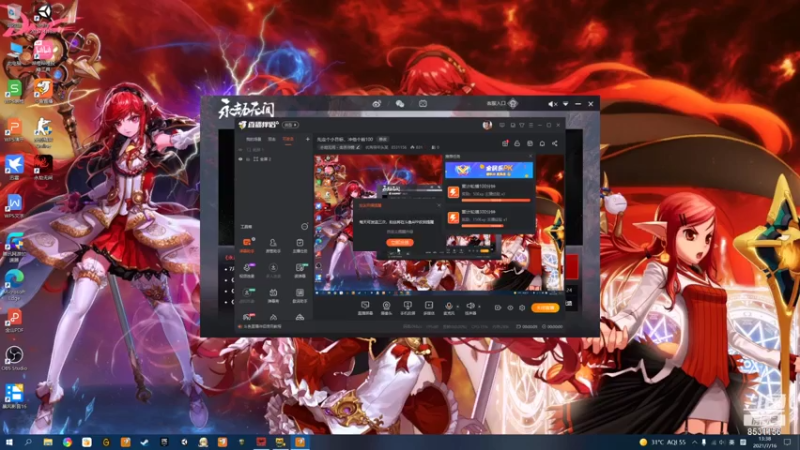Open the Unity desktop shortcut
This screenshot has height=450, width=800.
43,16
